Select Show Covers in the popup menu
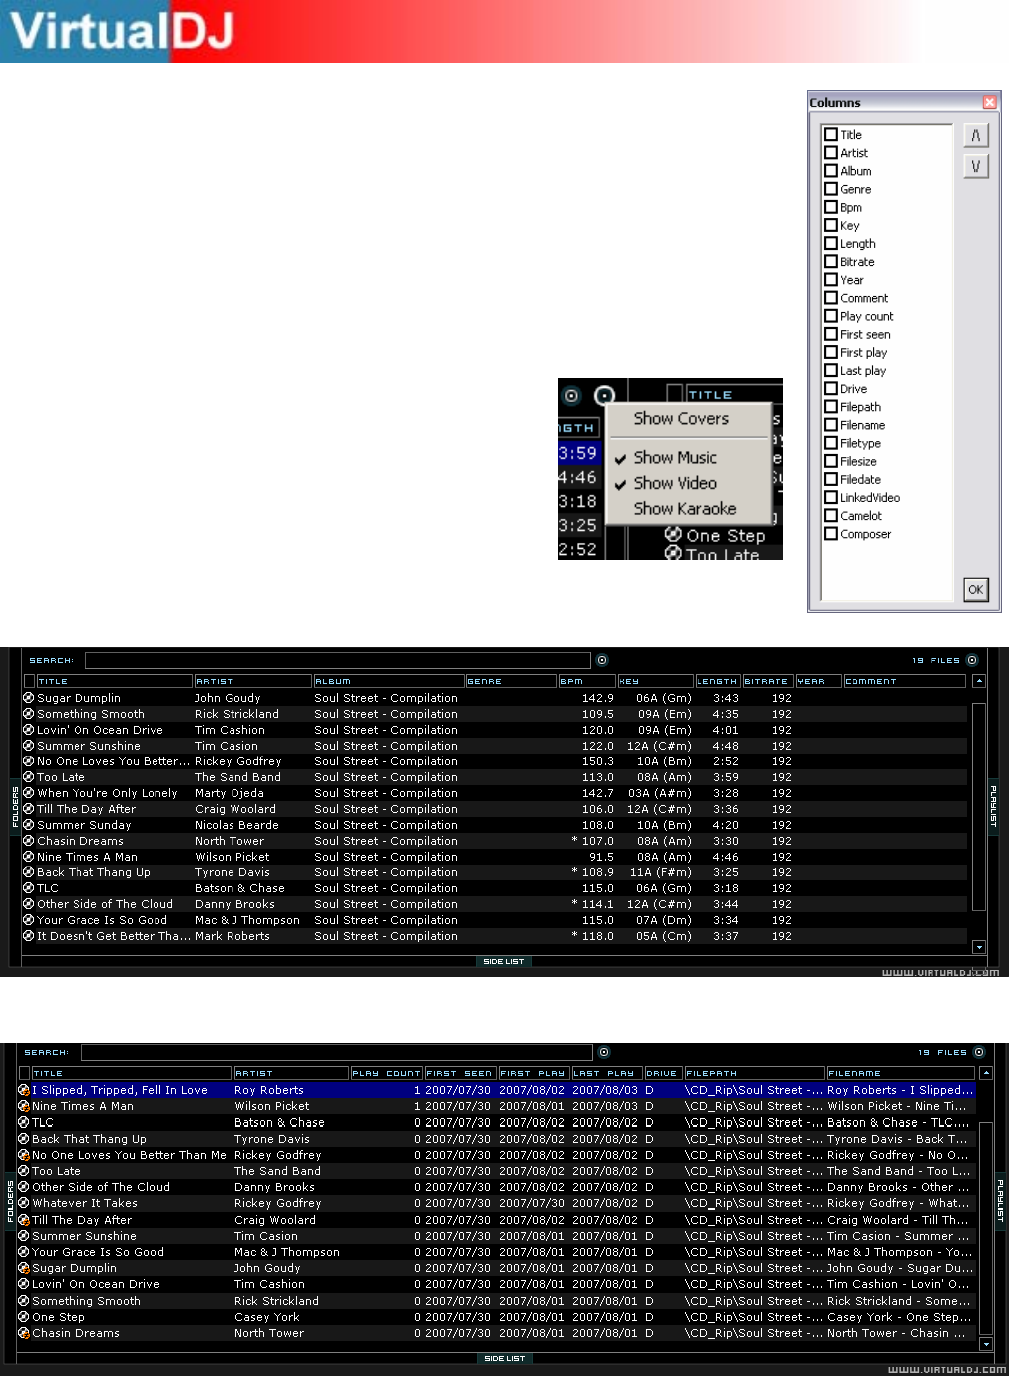This screenshot has height=1376, width=1009. click(681, 419)
